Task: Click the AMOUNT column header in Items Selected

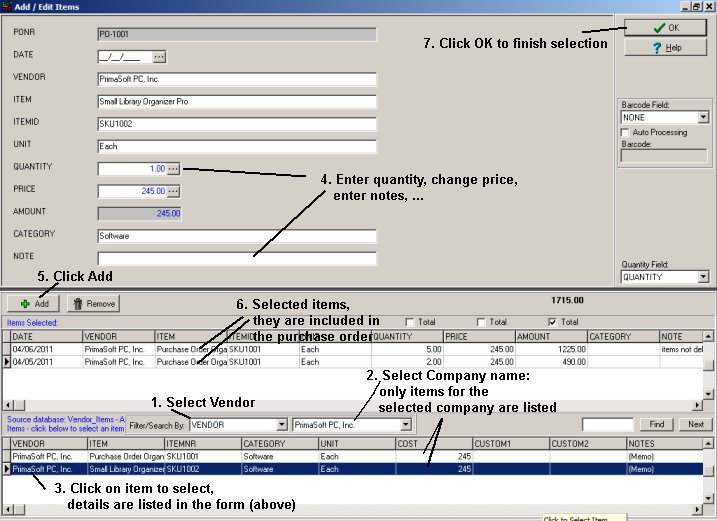Action: point(551,337)
